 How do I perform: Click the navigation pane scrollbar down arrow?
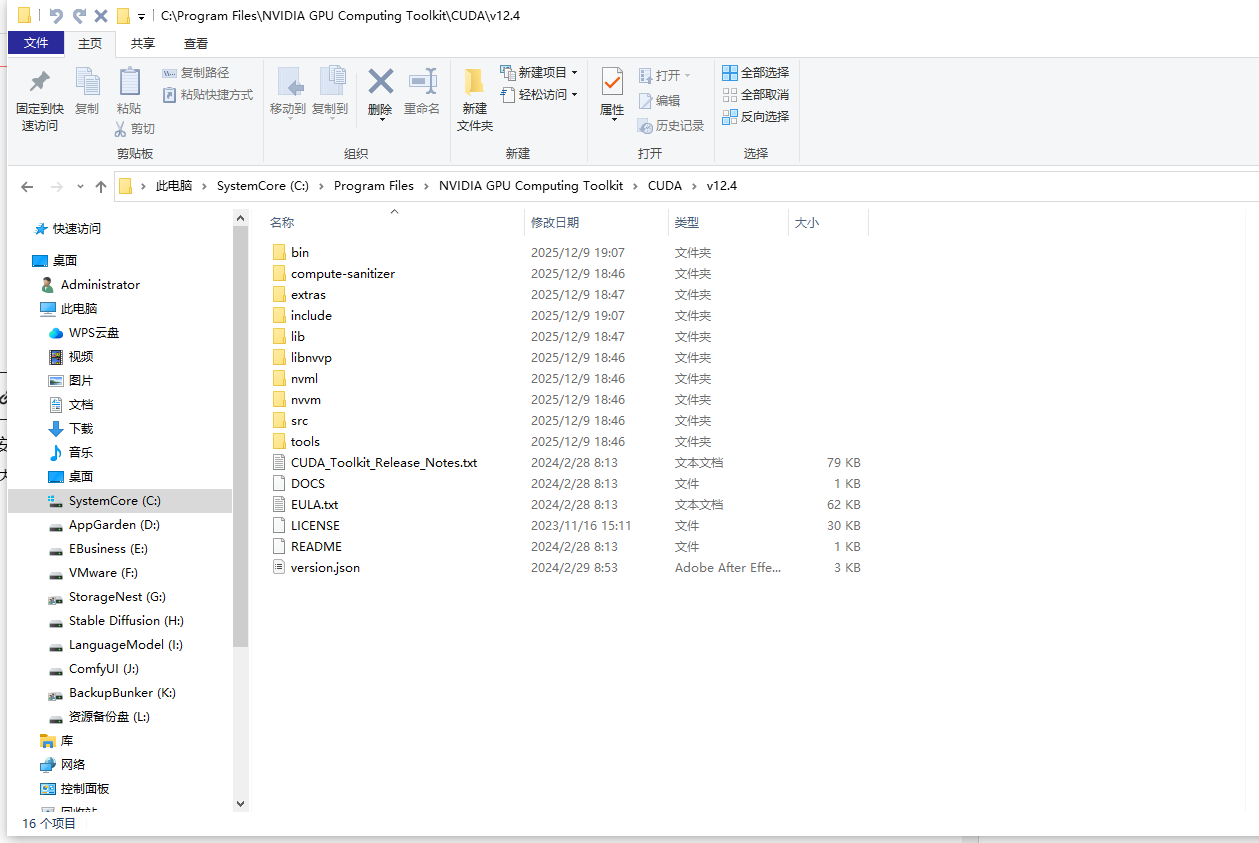(240, 803)
